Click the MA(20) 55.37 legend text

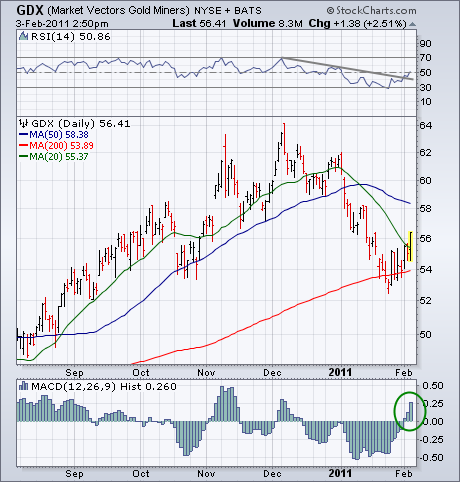point(59,157)
